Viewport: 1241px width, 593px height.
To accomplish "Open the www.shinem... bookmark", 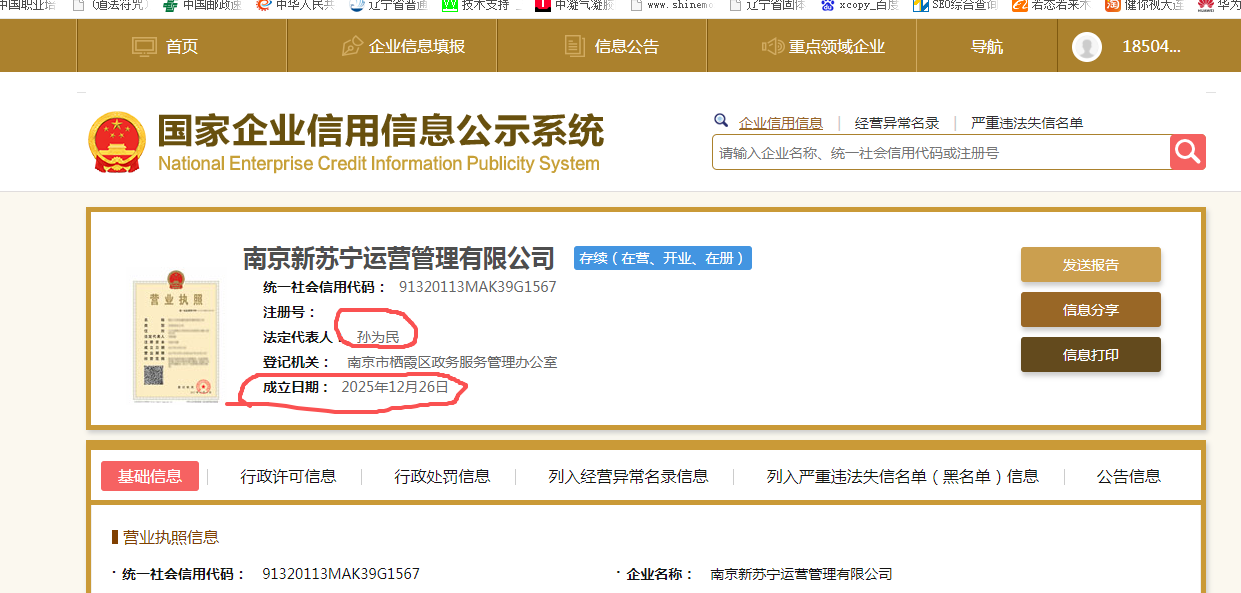I will [x=671, y=5].
